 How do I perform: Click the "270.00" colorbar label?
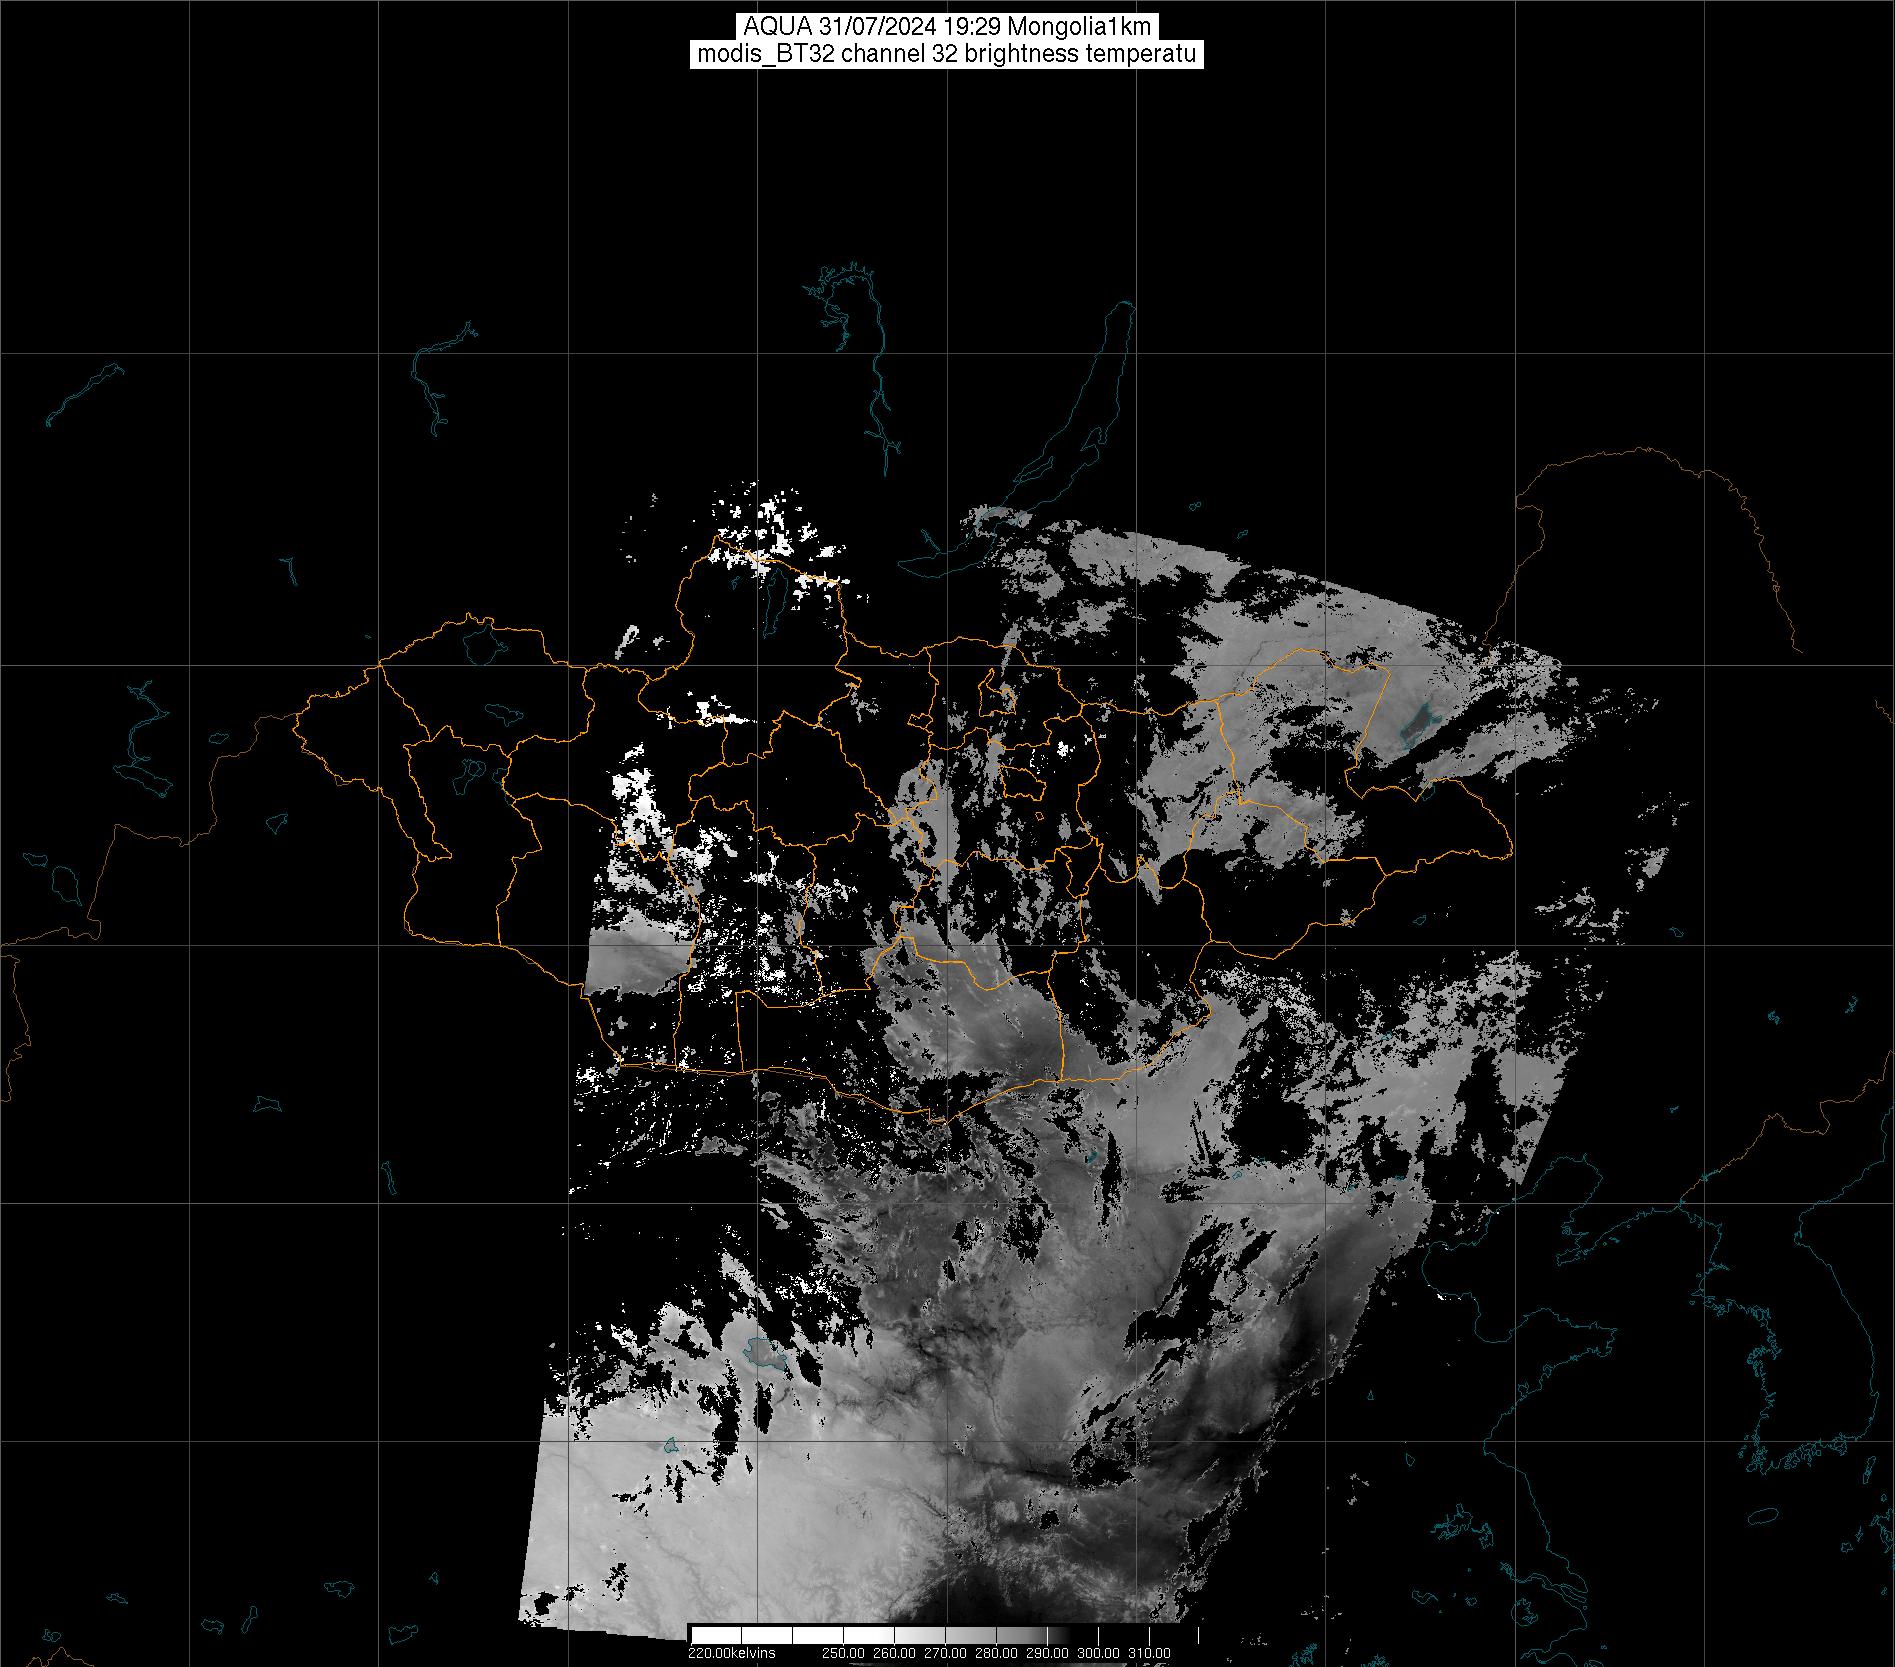pyautogui.click(x=947, y=1652)
